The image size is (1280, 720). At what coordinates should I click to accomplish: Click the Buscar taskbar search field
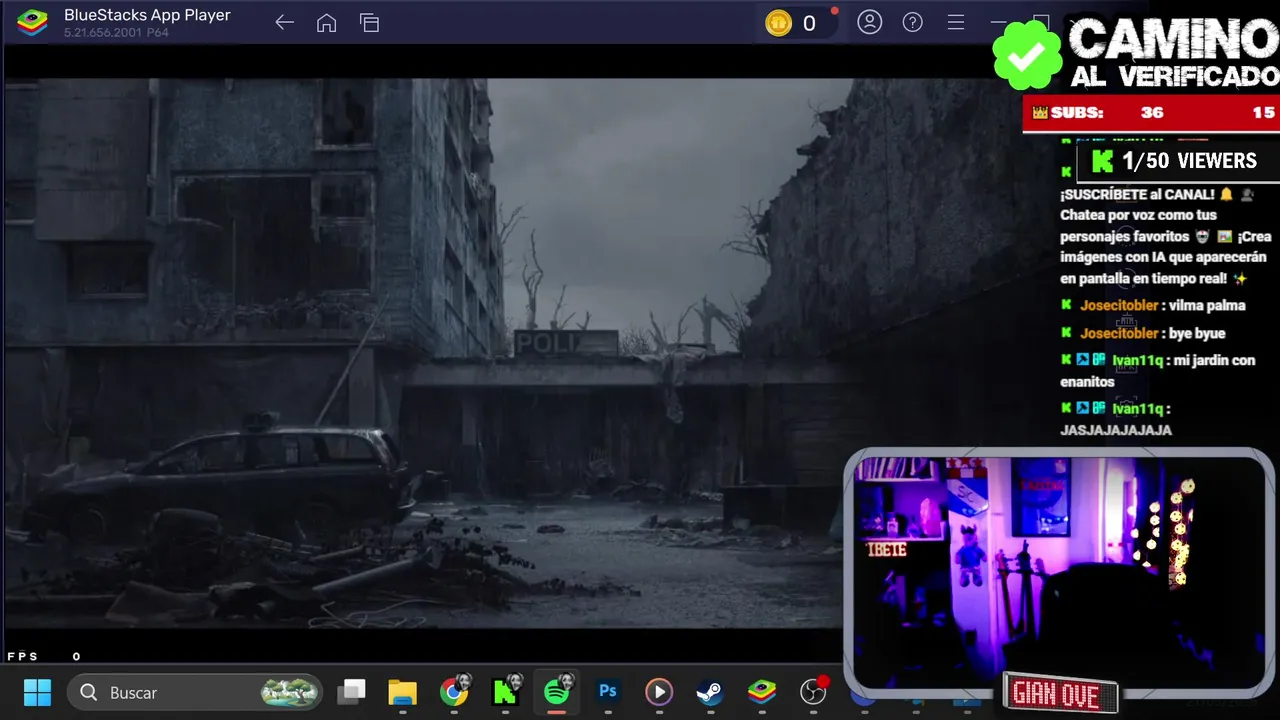pyautogui.click(x=196, y=692)
